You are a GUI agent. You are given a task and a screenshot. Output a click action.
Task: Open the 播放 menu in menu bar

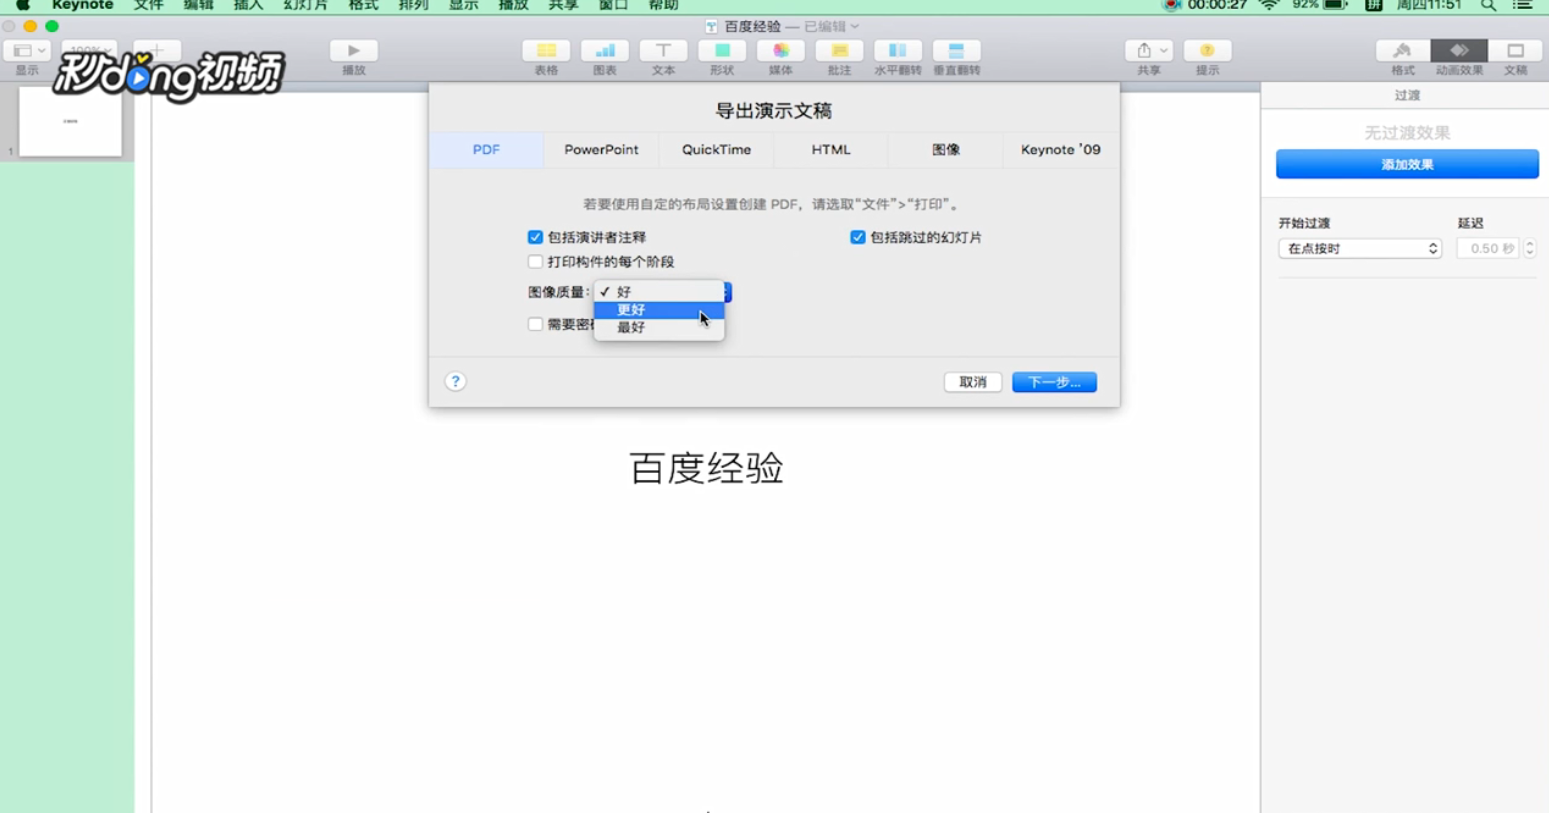point(513,5)
